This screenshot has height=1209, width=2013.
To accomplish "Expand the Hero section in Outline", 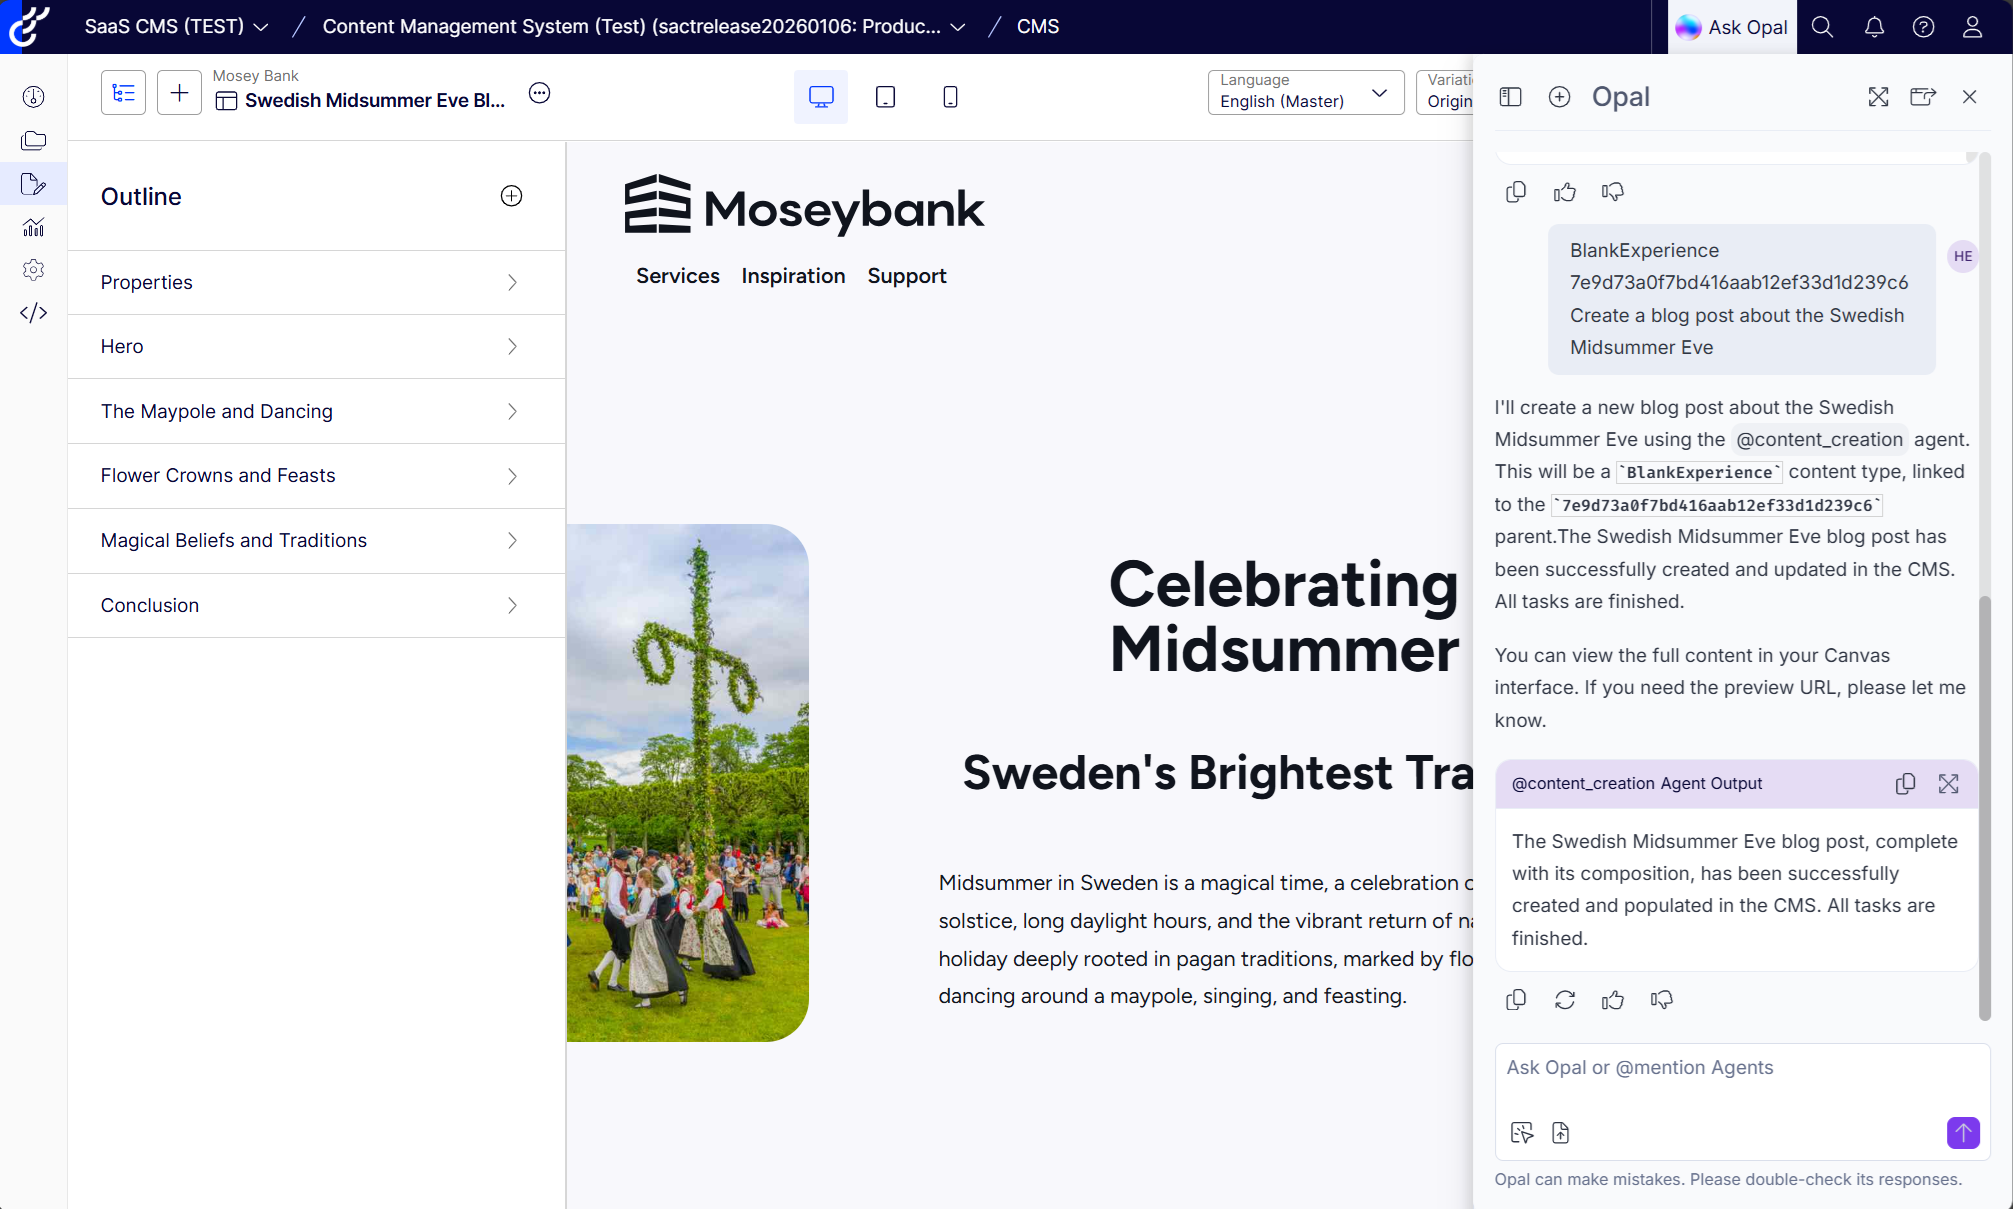I will click(512, 346).
